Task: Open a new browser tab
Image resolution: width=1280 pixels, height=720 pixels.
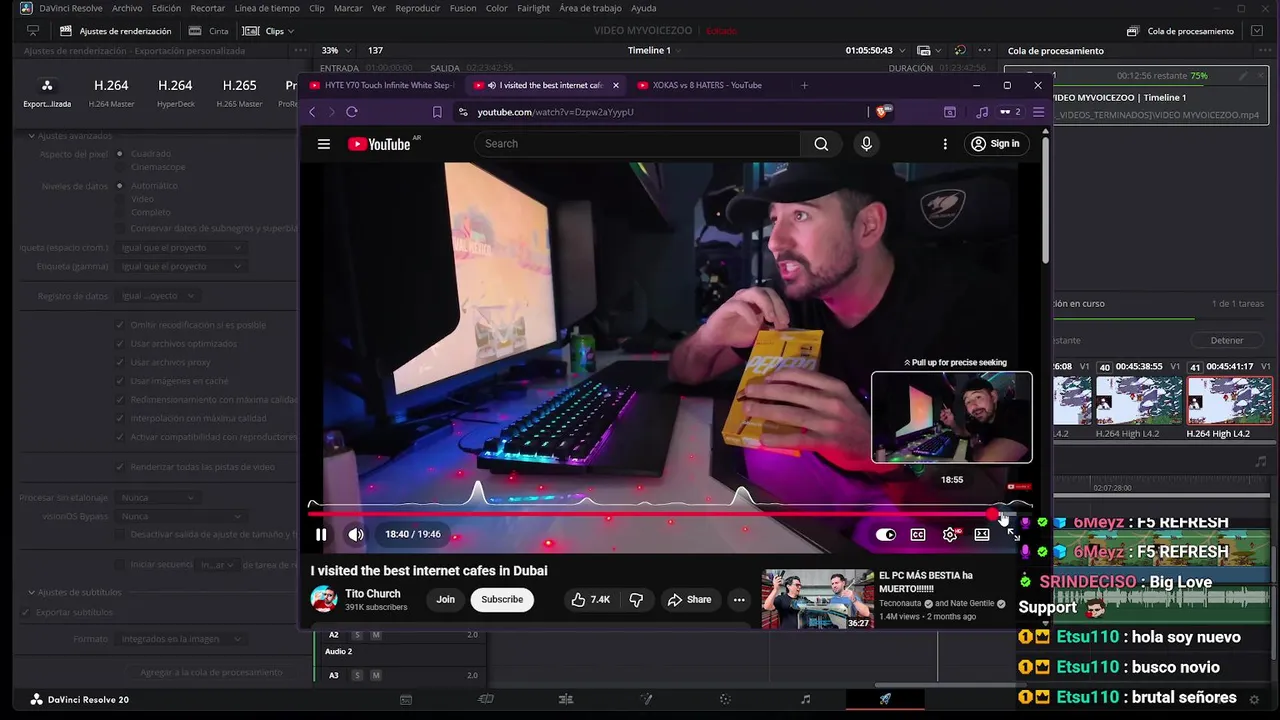Action: coord(804,85)
